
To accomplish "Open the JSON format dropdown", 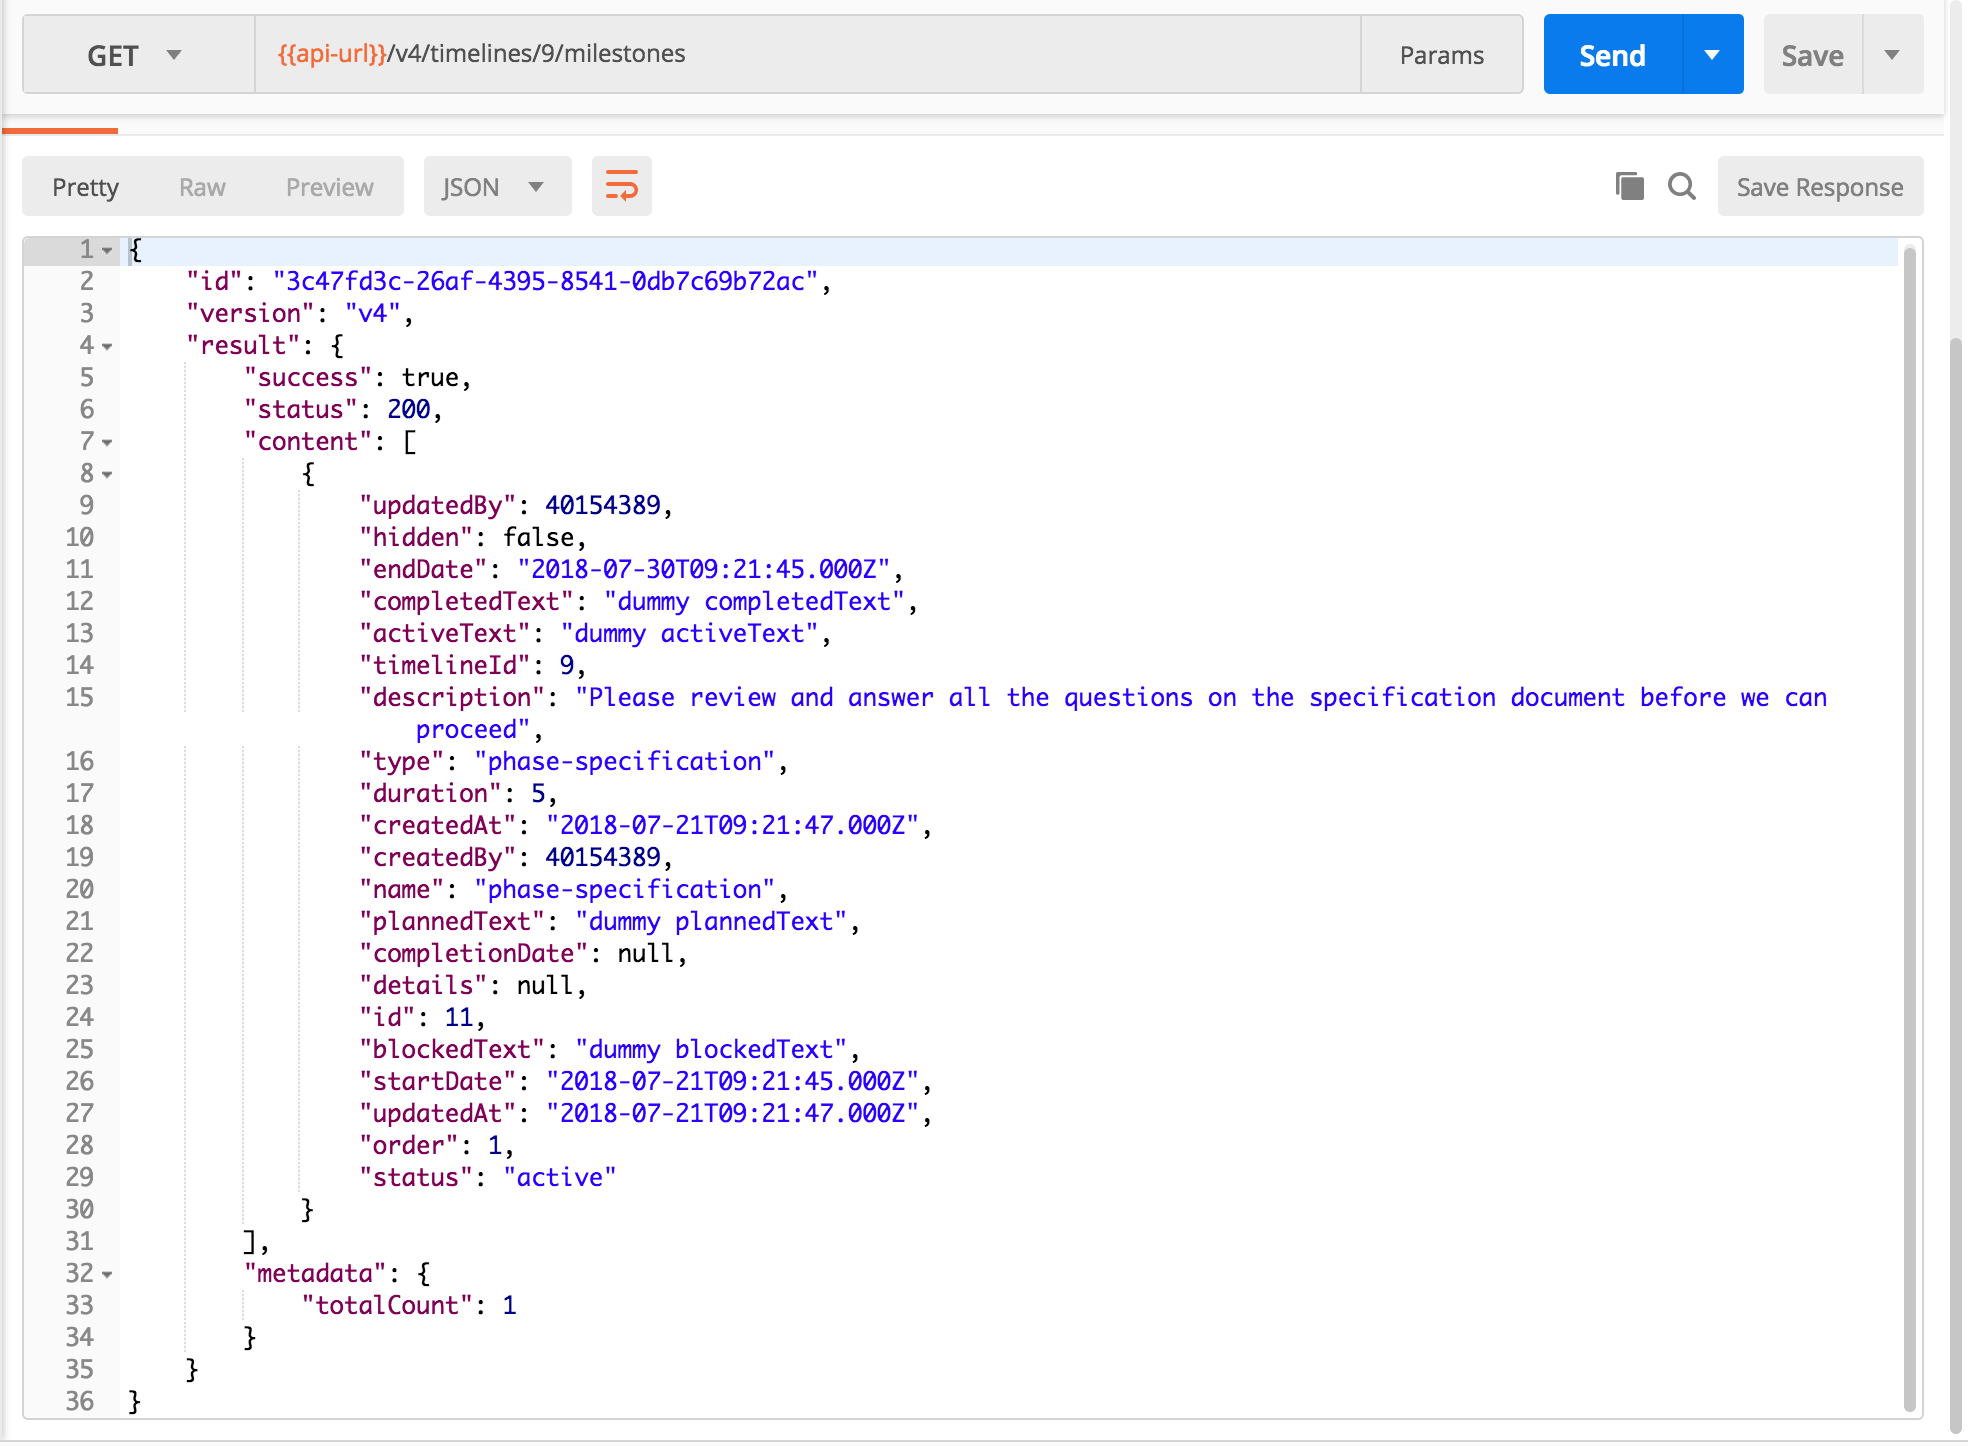I will (496, 187).
